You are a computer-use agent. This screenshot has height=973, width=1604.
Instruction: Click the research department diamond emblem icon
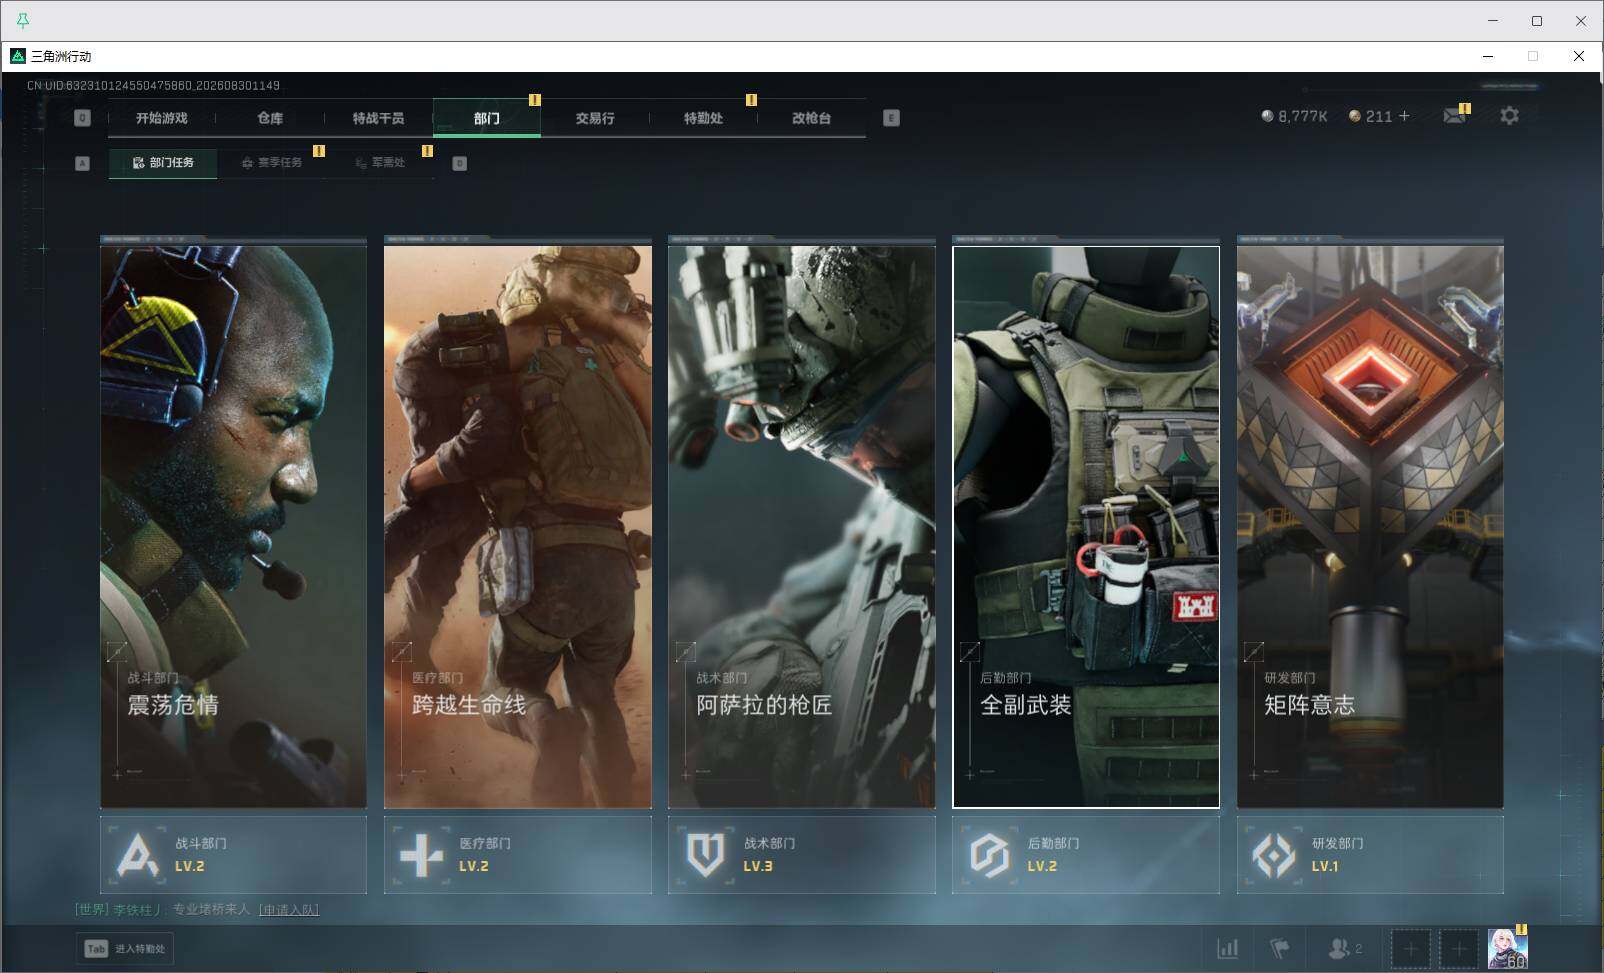point(1274,856)
